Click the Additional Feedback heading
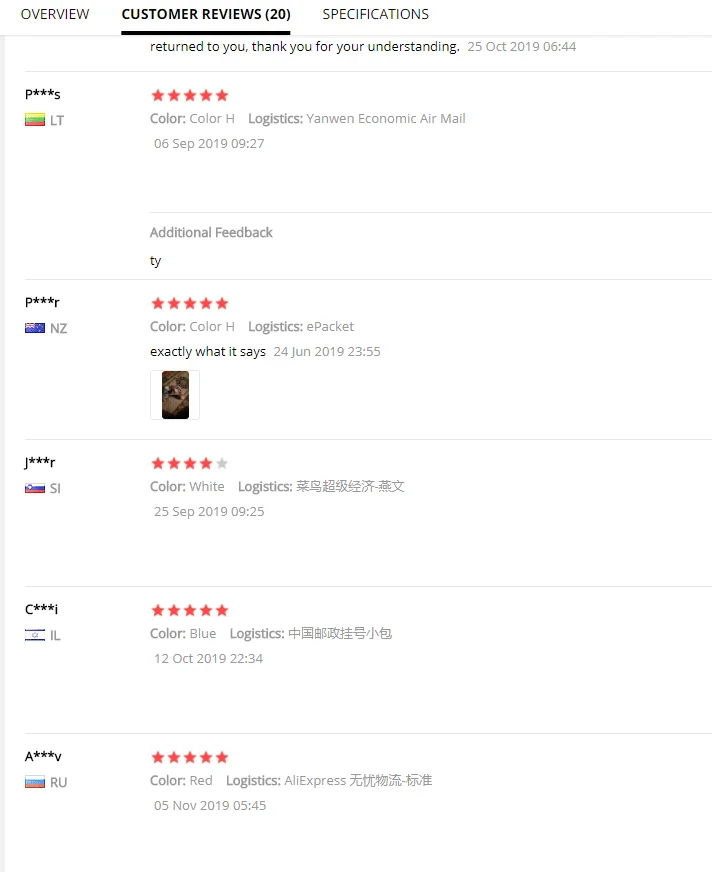Screen dimensions: 712x872 point(211,232)
